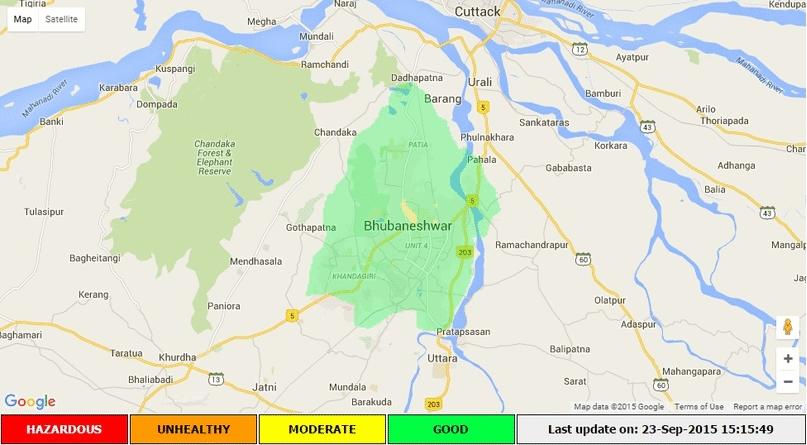807x445 pixels.
Task: Click the Last update timestamp box
Action: pyautogui.click(x=661, y=429)
